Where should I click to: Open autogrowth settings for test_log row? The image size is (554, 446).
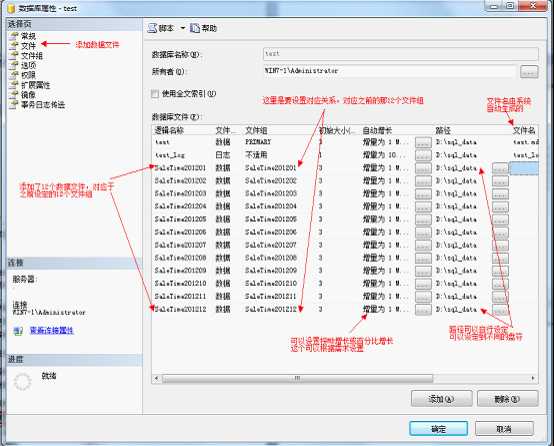point(423,155)
